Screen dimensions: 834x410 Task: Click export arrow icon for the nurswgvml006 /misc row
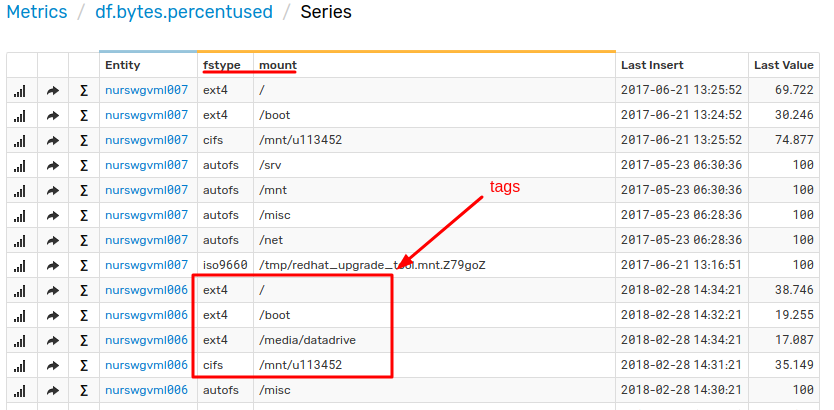pos(53,390)
